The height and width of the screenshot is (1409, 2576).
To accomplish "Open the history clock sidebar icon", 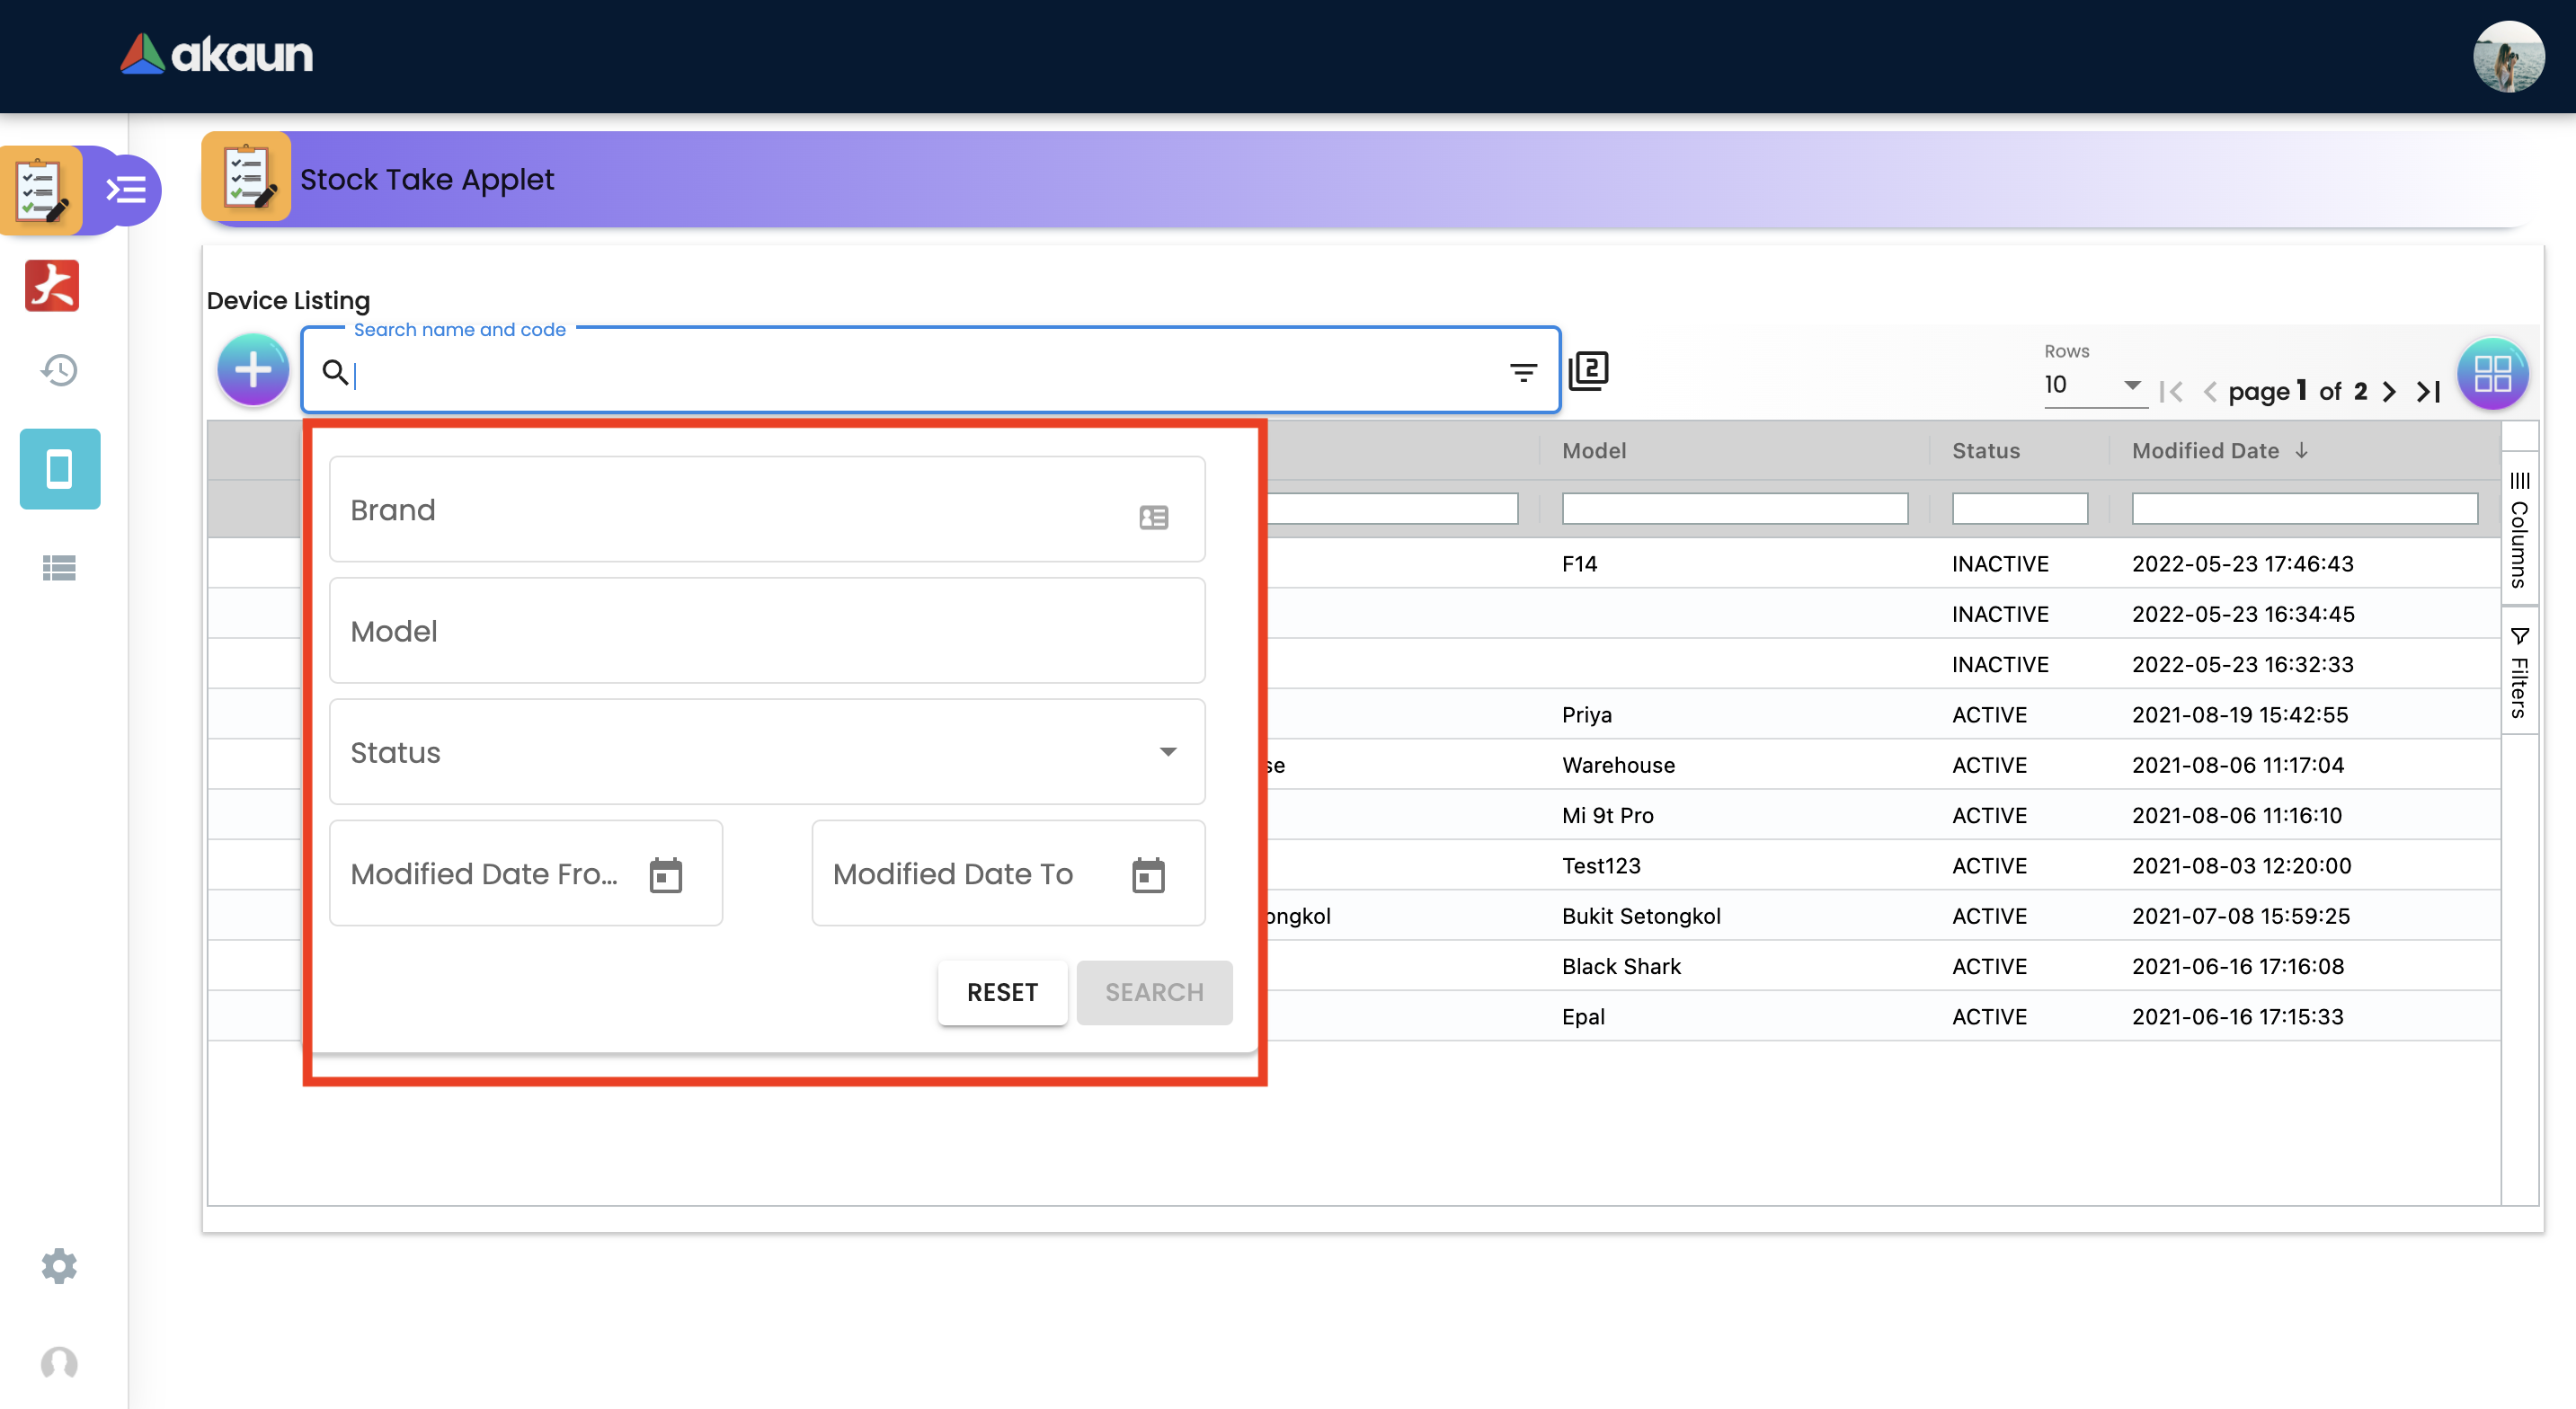I will tap(59, 370).
